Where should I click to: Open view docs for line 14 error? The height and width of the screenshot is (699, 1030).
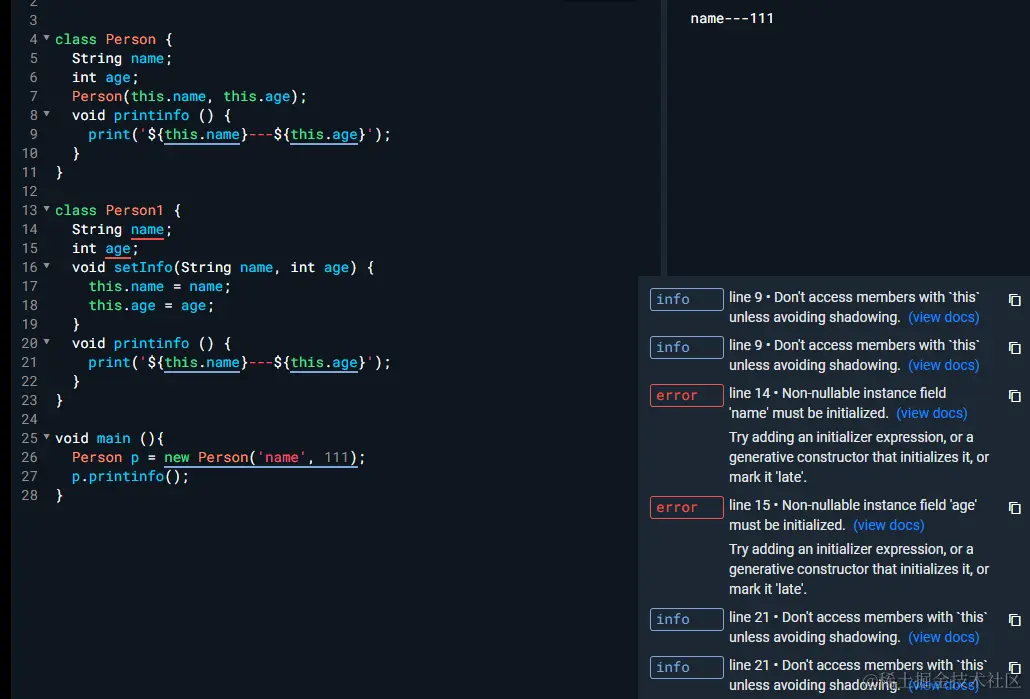pyautogui.click(x=931, y=413)
